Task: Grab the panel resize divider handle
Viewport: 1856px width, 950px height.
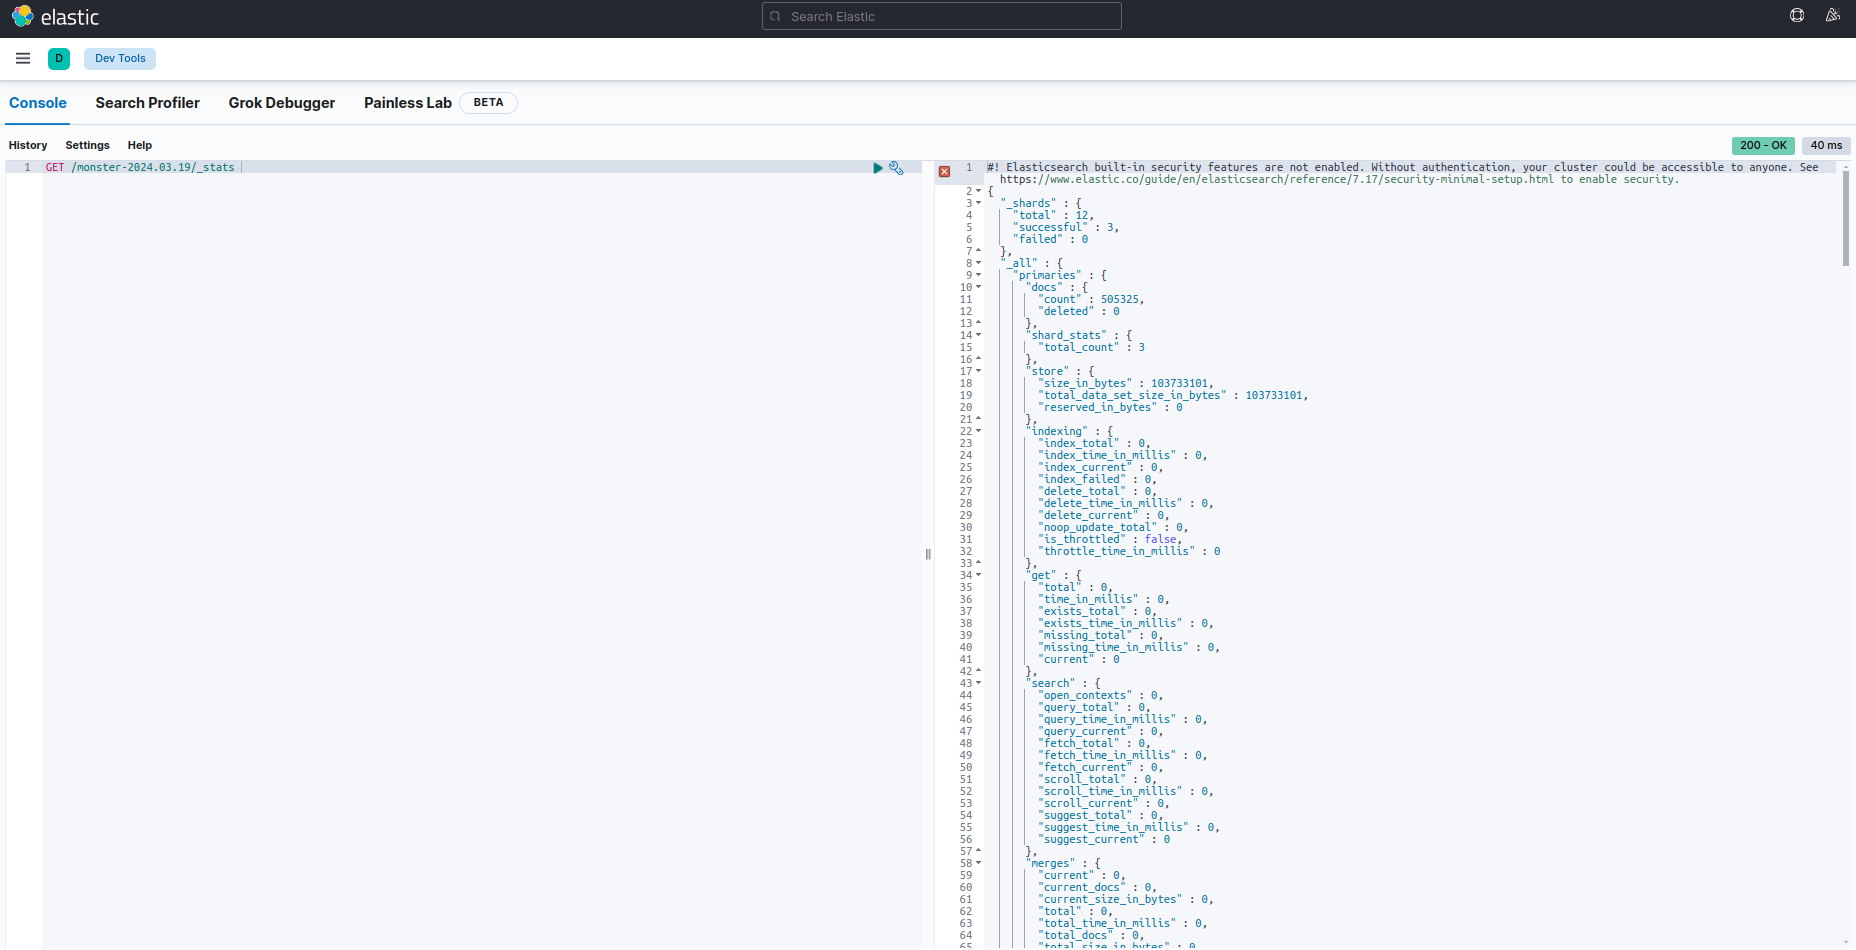Action: 928,554
